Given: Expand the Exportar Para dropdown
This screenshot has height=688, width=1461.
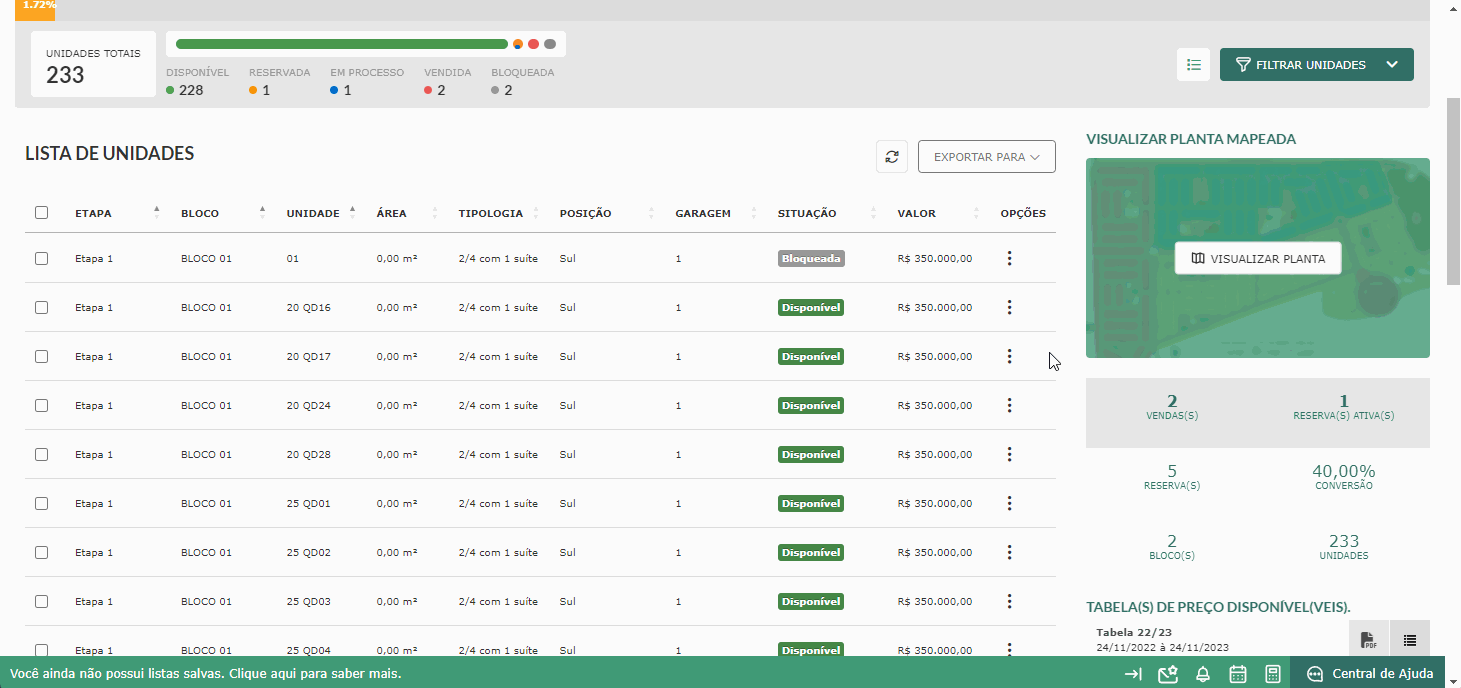Looking at the screenshot, I should click(x=987, y=157).
